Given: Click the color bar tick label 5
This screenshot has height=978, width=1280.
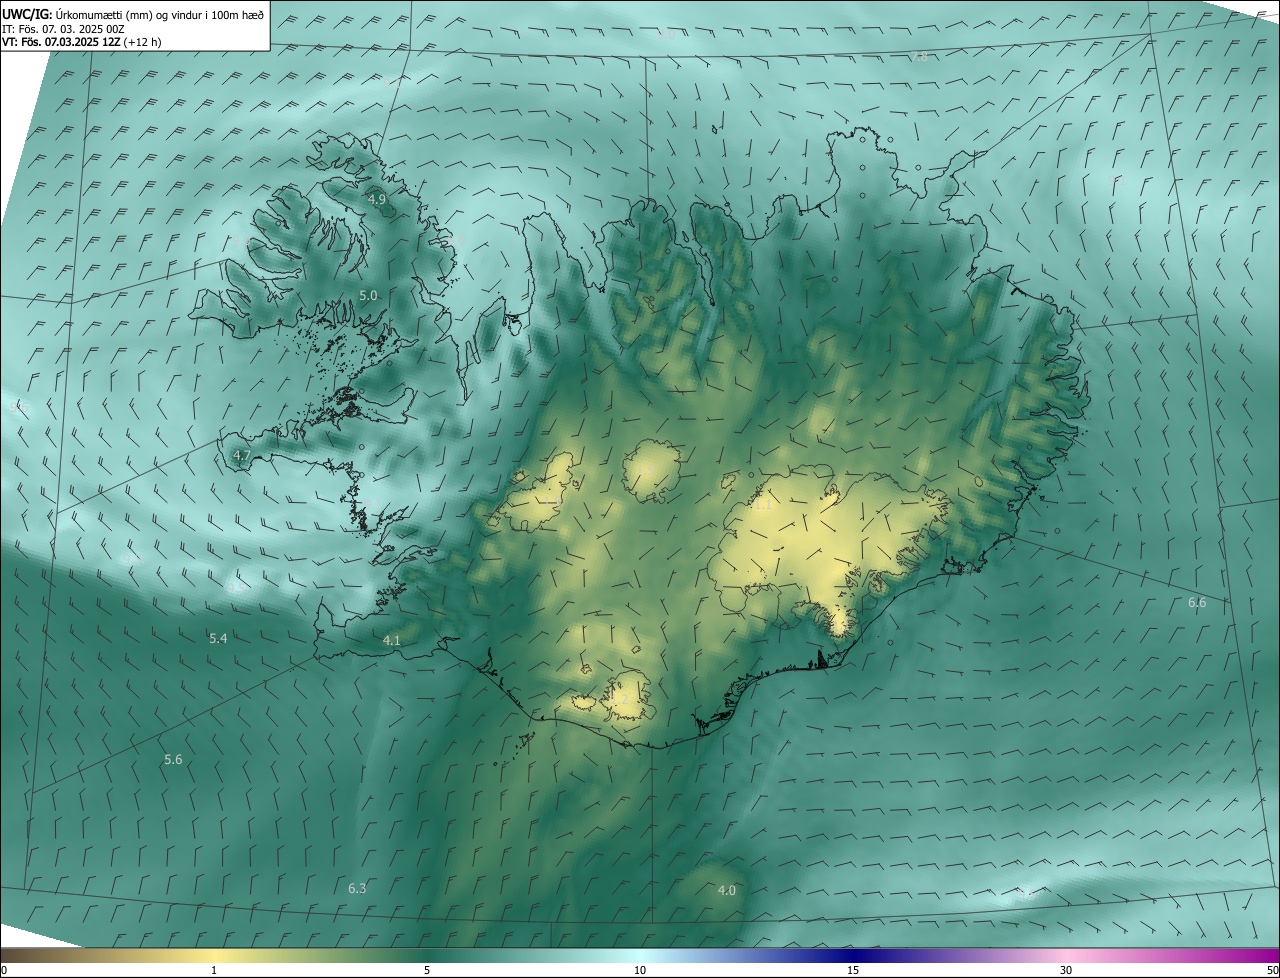Looking at the screenshot, I should (x=427, y=971).
